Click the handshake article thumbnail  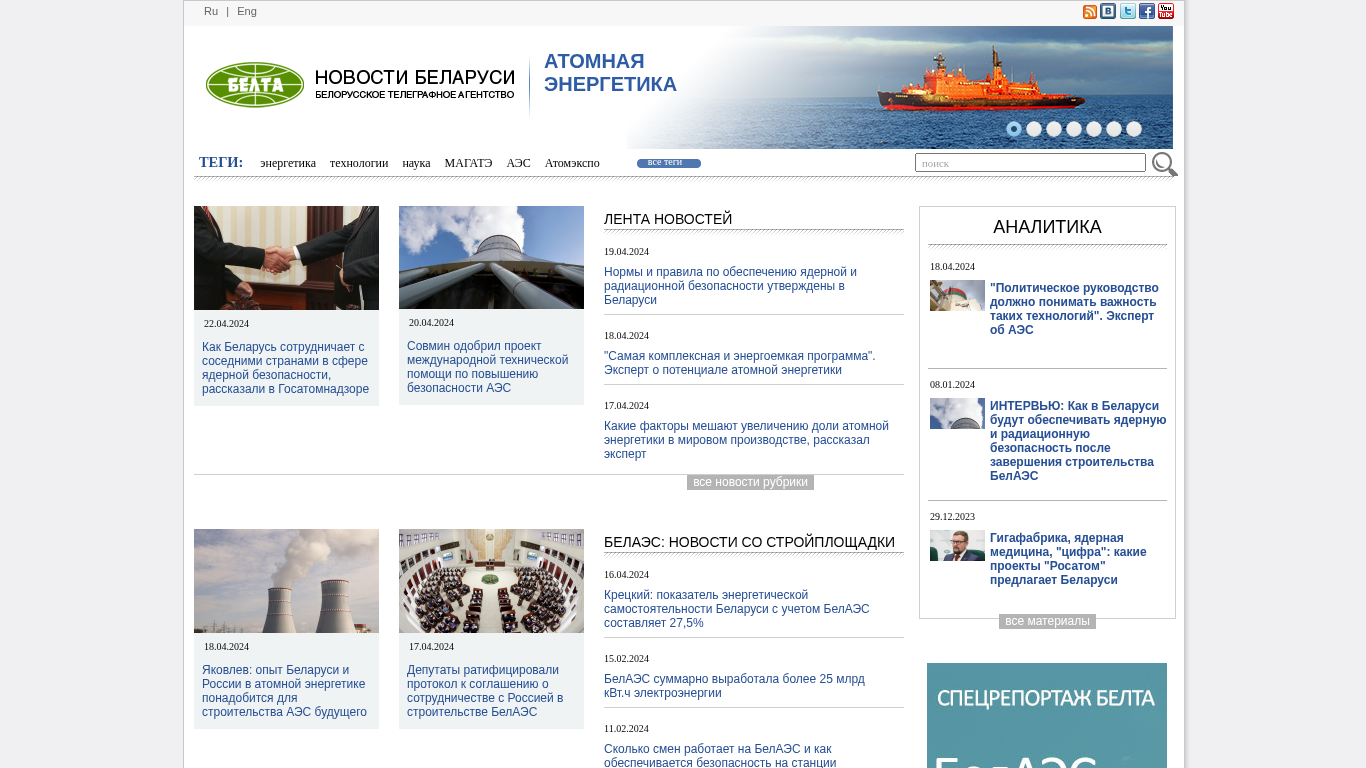pos(286,258)
